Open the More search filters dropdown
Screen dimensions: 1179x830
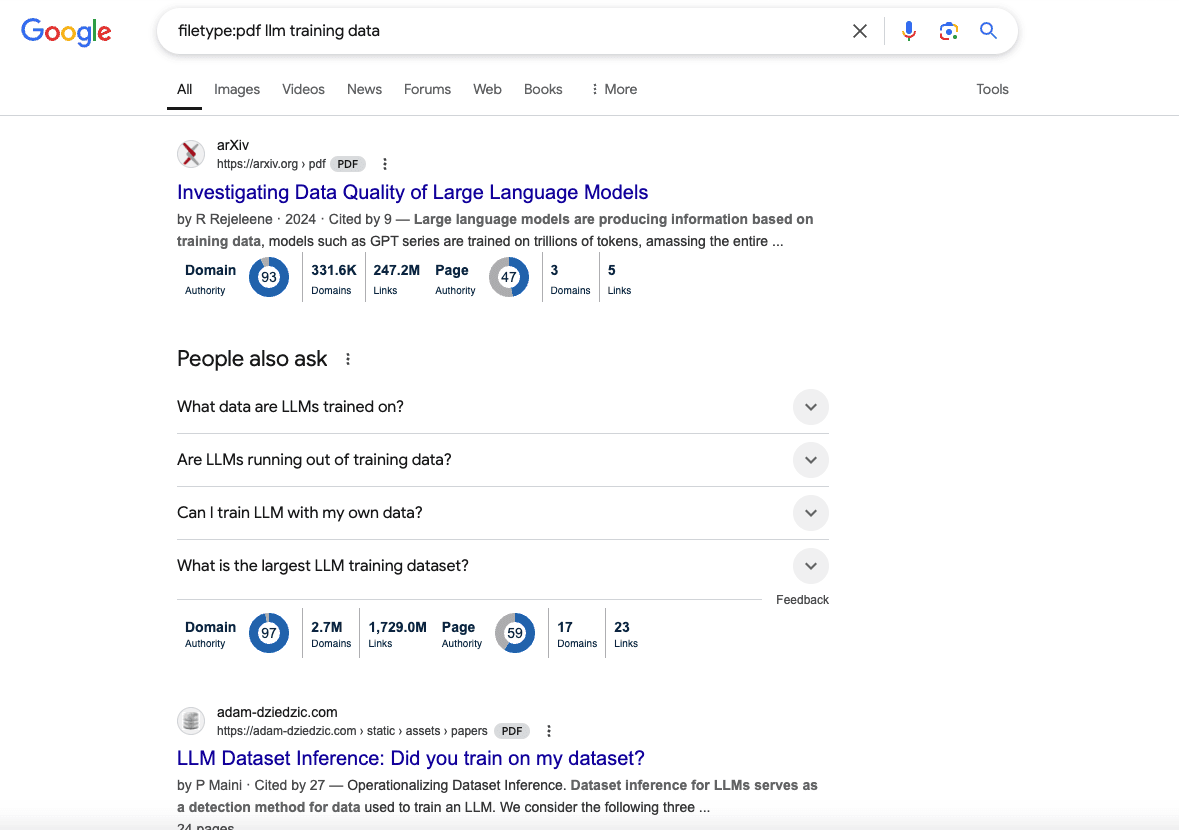tap(613, 89)
